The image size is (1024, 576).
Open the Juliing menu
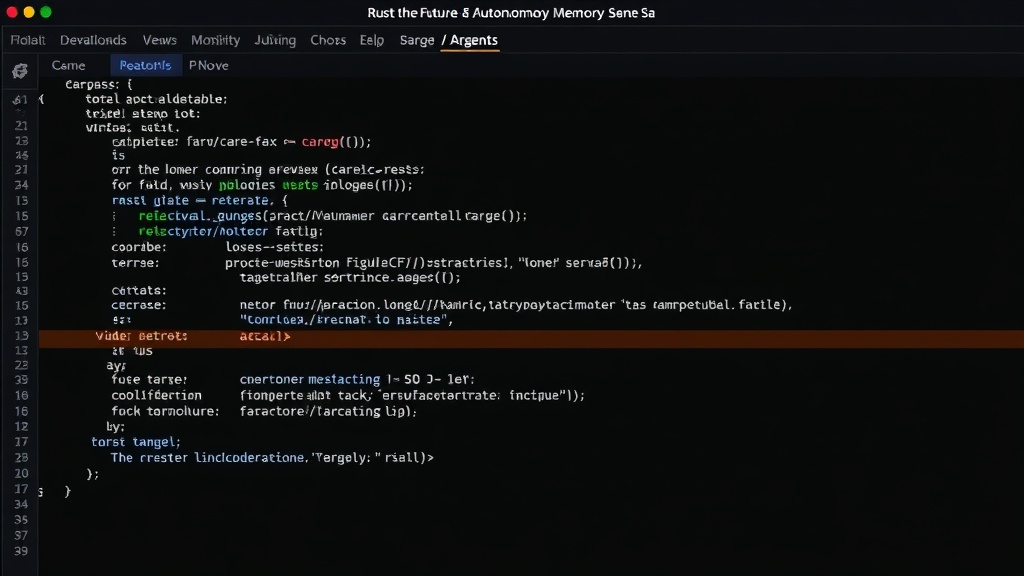click(x=275, y=40)
